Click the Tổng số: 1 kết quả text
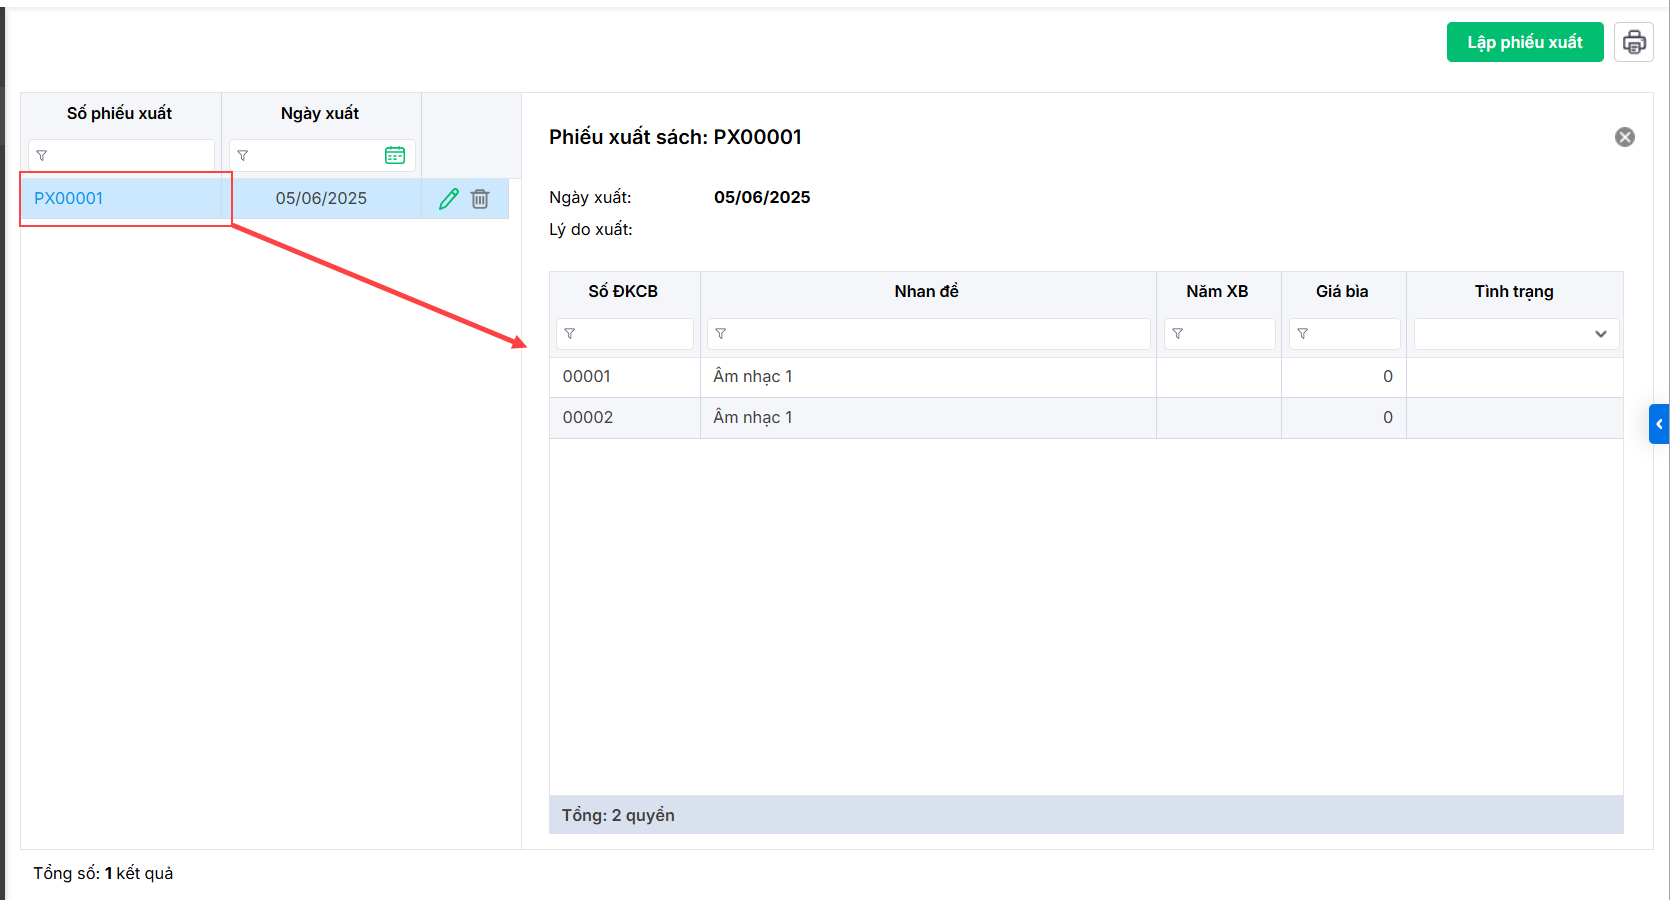 (x=103, y=873)
